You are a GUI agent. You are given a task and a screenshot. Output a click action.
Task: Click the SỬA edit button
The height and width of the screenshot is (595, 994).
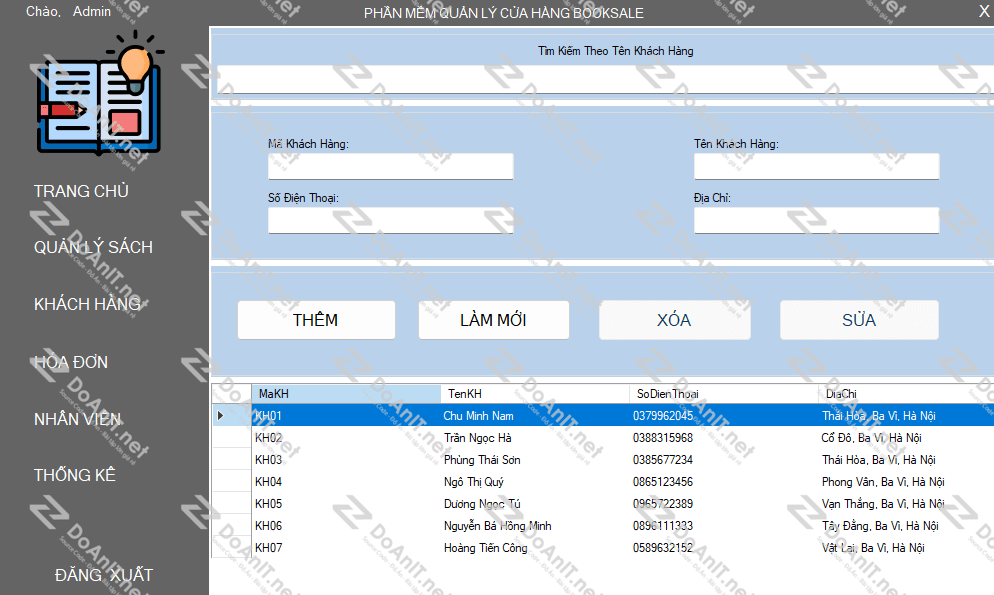coord(858,320)
